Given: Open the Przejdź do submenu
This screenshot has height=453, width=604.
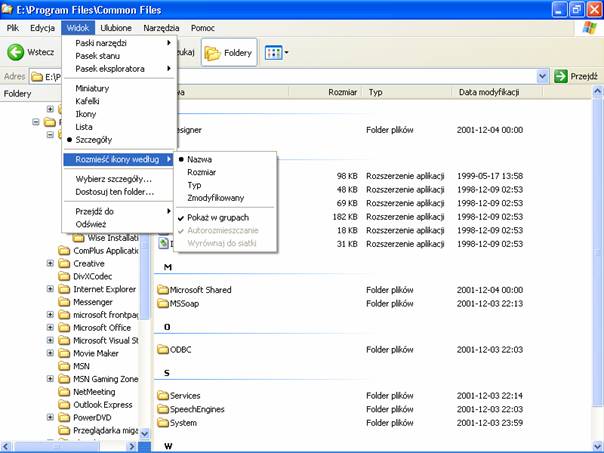Looking at the screenshot, I should (120, 211).
